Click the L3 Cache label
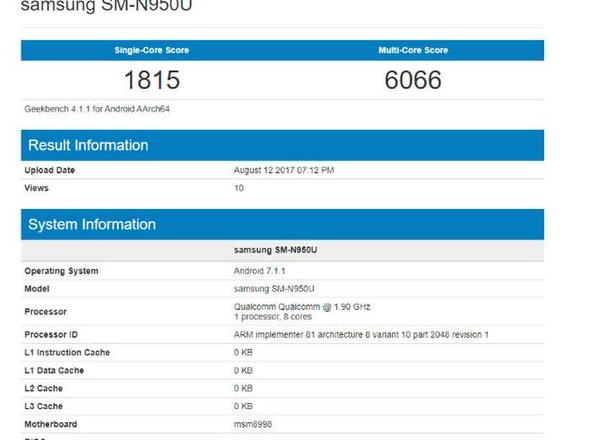The height and width of the screenshot is (440, 605). [43, 406]
